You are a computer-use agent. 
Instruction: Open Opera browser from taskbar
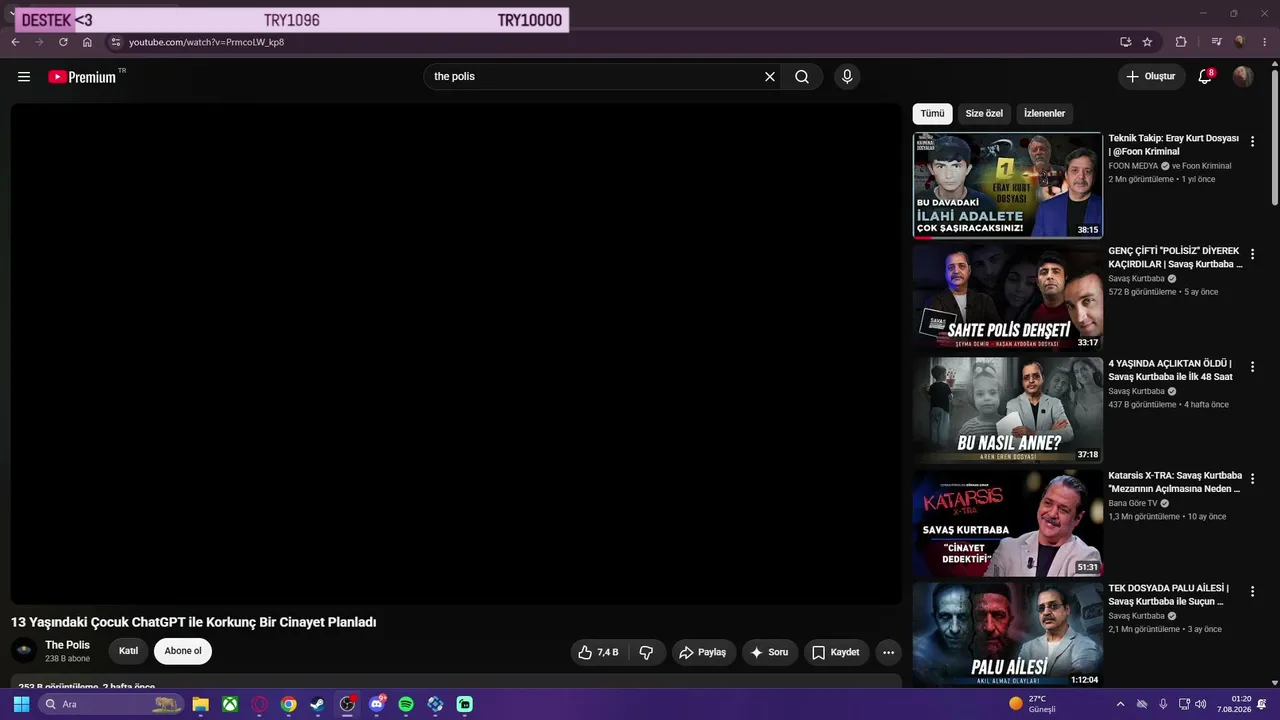[x=259, y=704]
